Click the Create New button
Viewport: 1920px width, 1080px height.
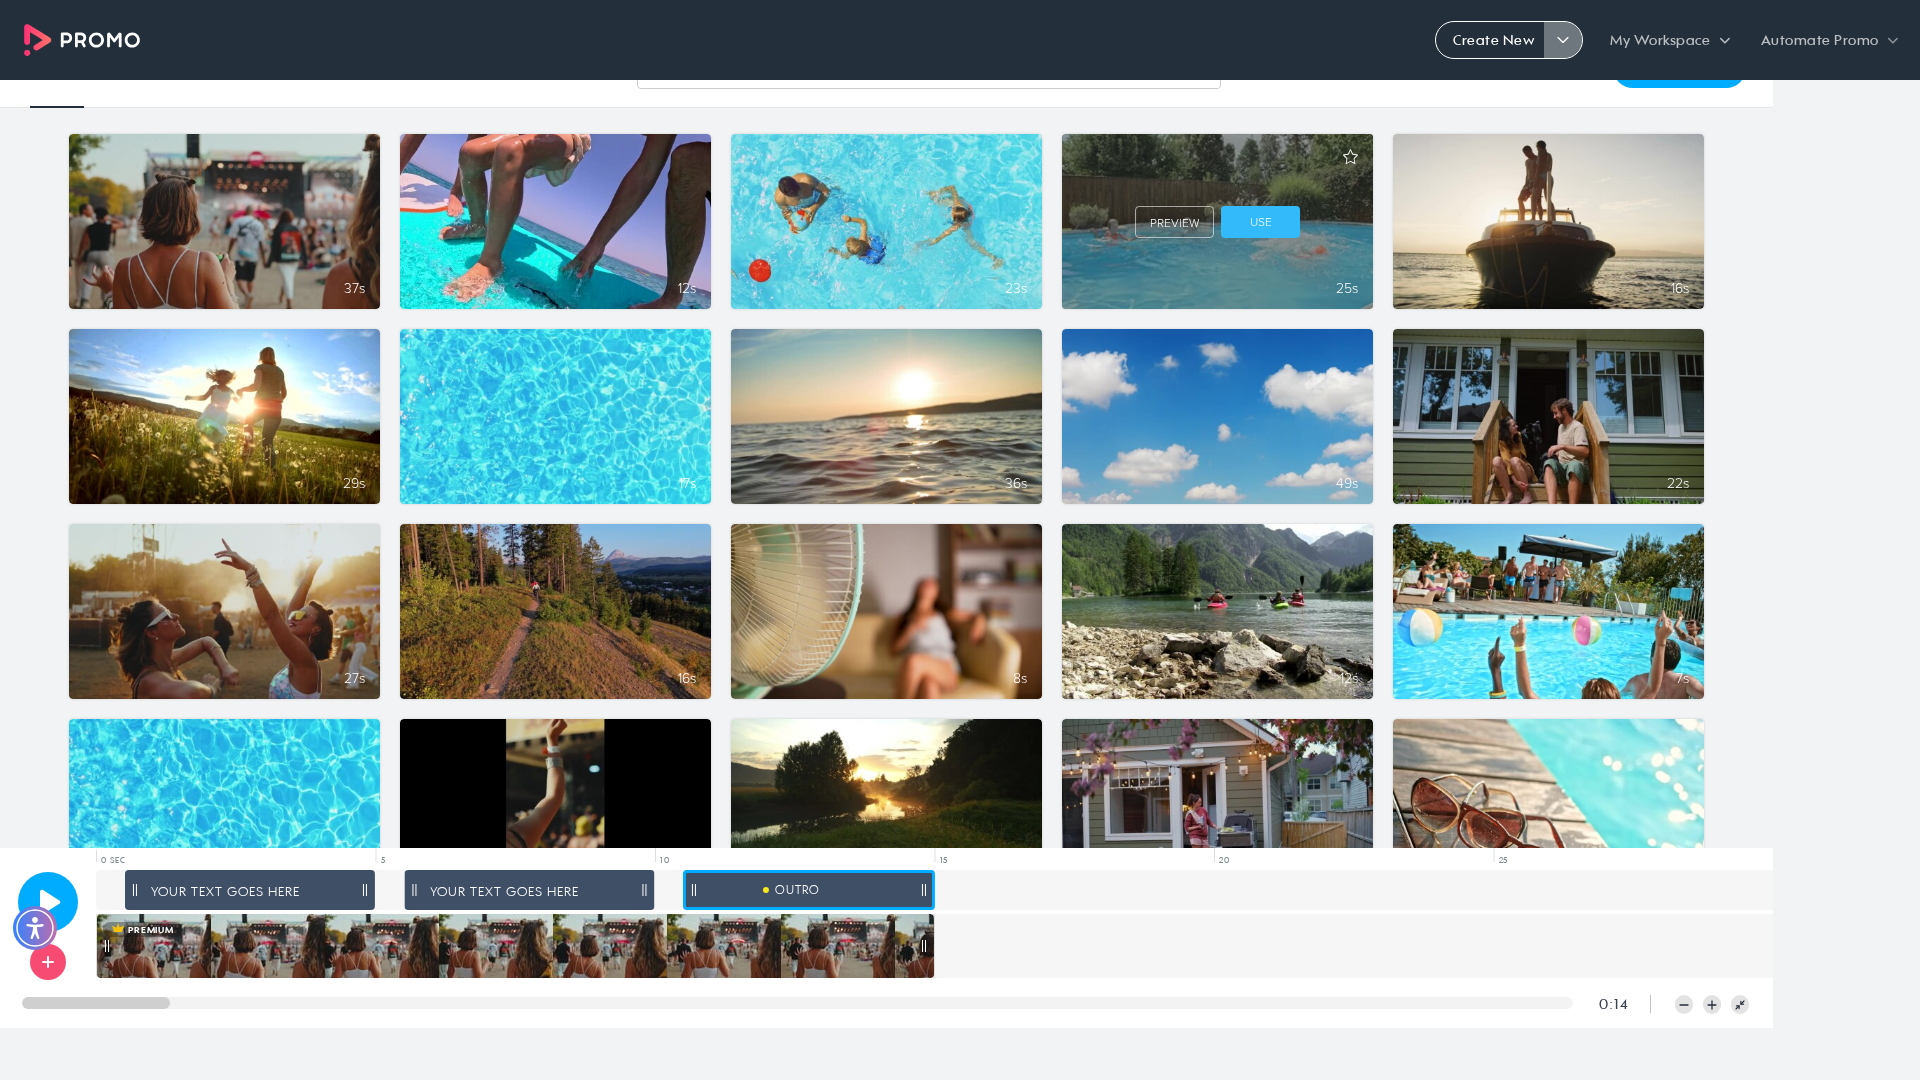coord(1493,40)
